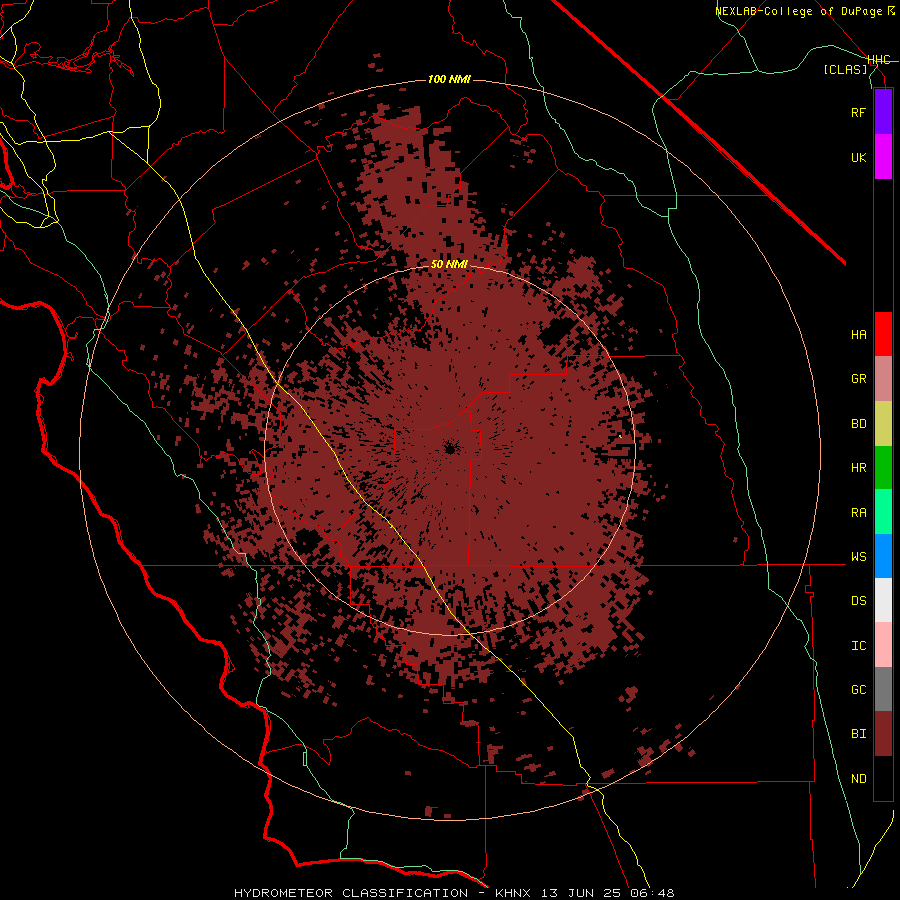Click the 'HR' legend label
This screenshot has height=900, width=900.
[x=859, y=468]
